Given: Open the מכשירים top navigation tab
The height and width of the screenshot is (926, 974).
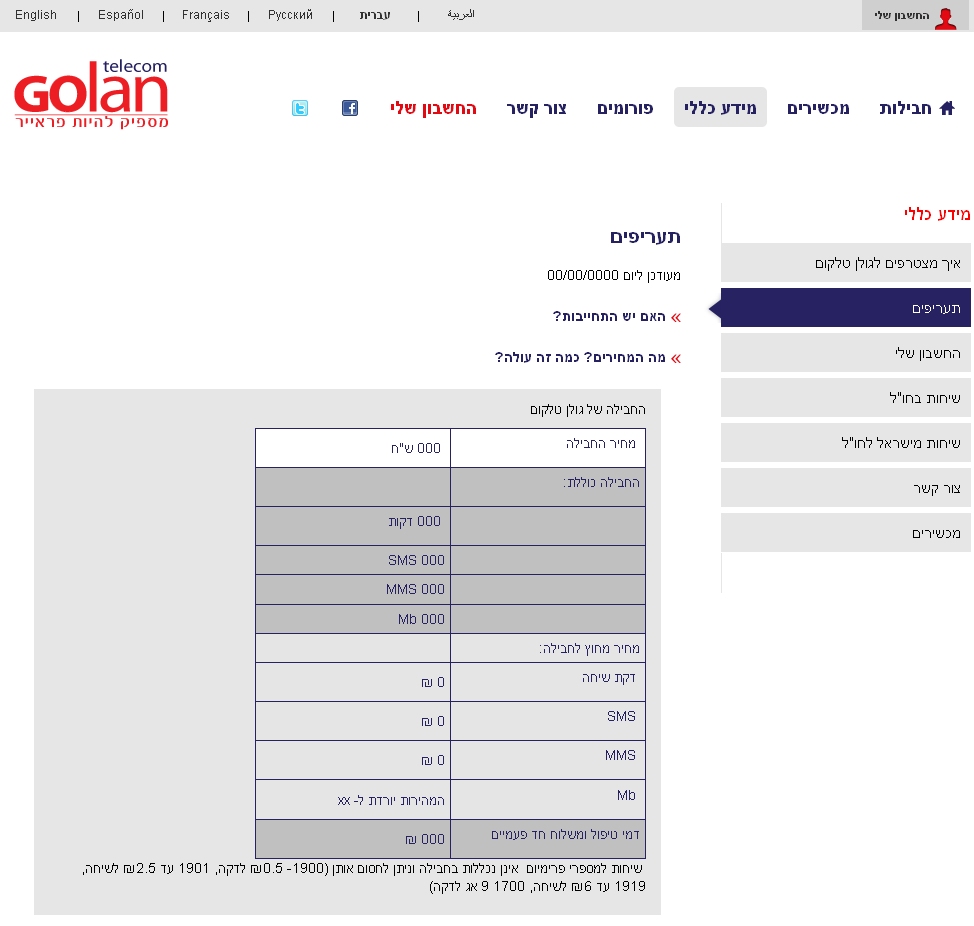Looking at the screenshot, I should pos(818,108).
